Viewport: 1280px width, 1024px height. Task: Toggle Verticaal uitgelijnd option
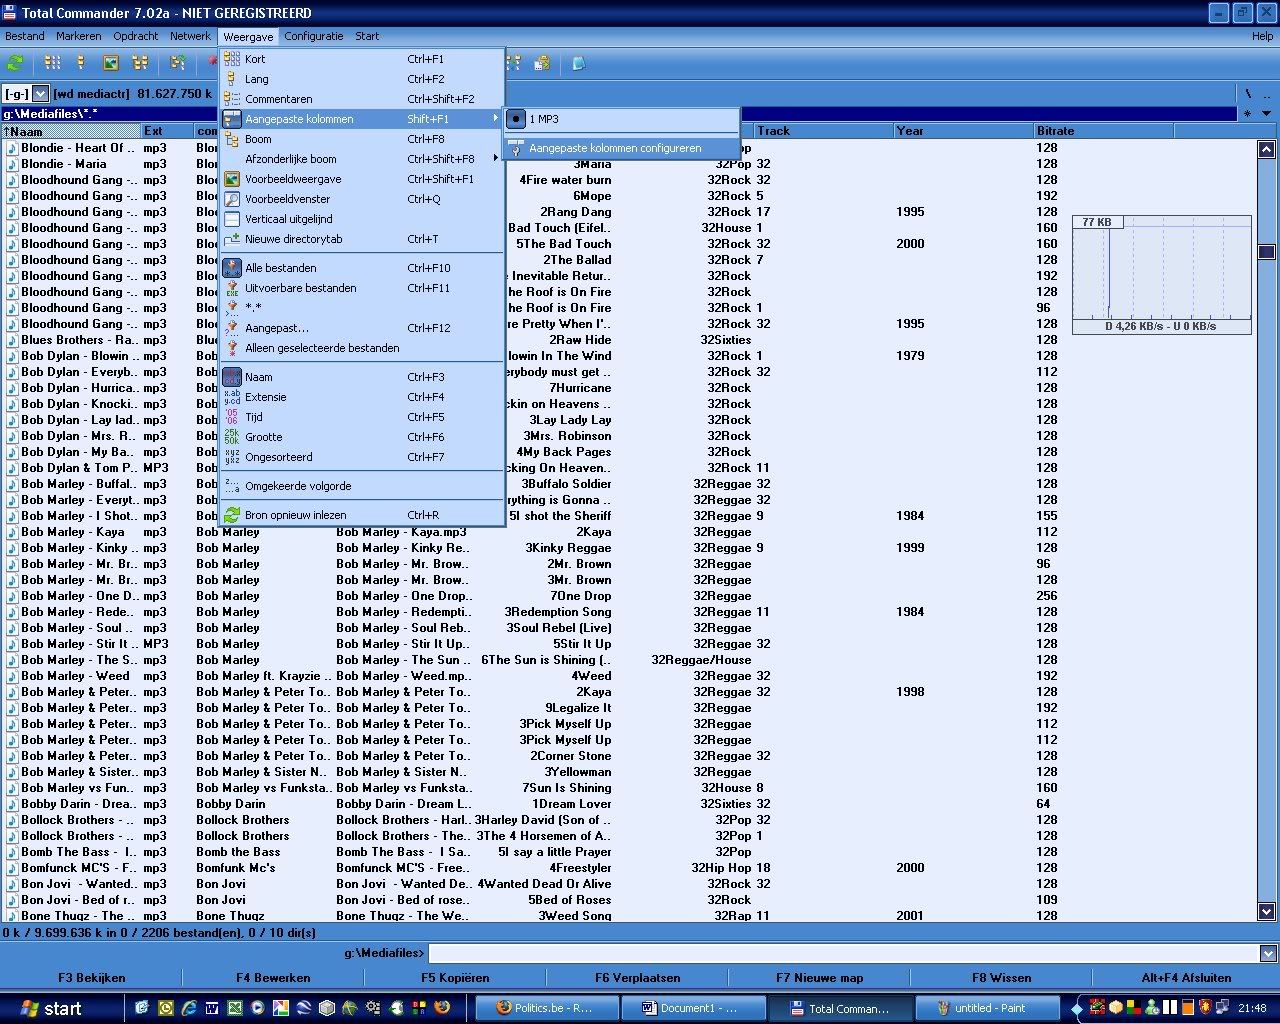pos(362,219)
